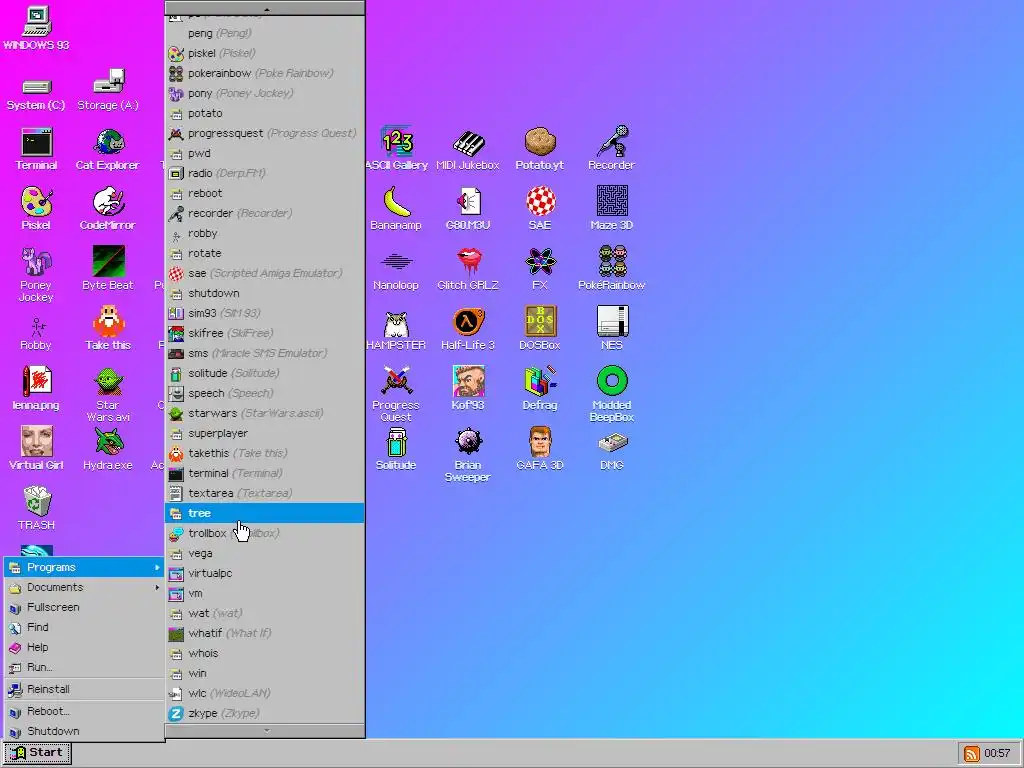
Task: Open Modded BeepBox desktop icon
Action: click(612, 394)
